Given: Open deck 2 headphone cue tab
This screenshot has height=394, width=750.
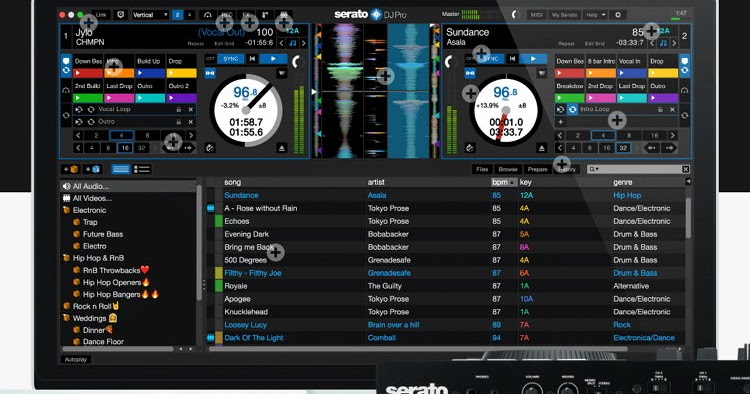Looking at the screenshot, I should click(x=685, y=90).
